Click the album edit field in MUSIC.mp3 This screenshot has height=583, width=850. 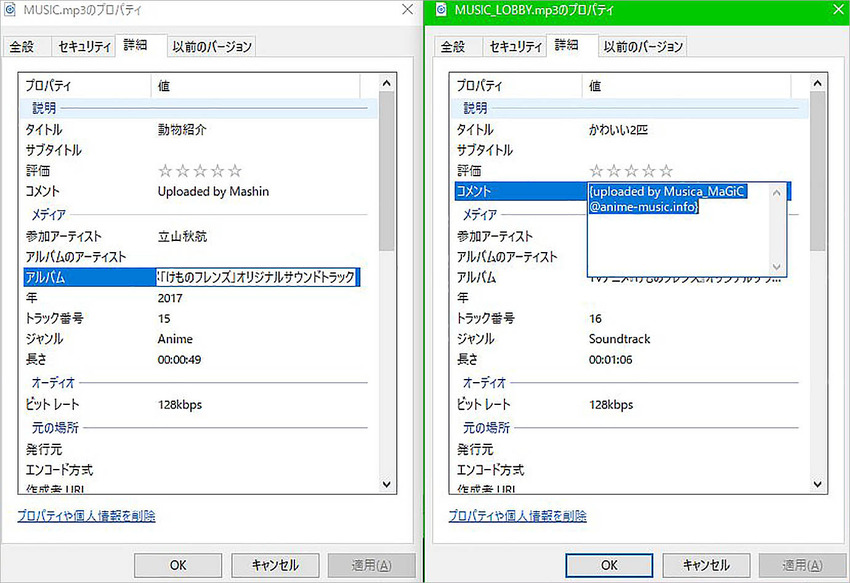click(256, 277)
